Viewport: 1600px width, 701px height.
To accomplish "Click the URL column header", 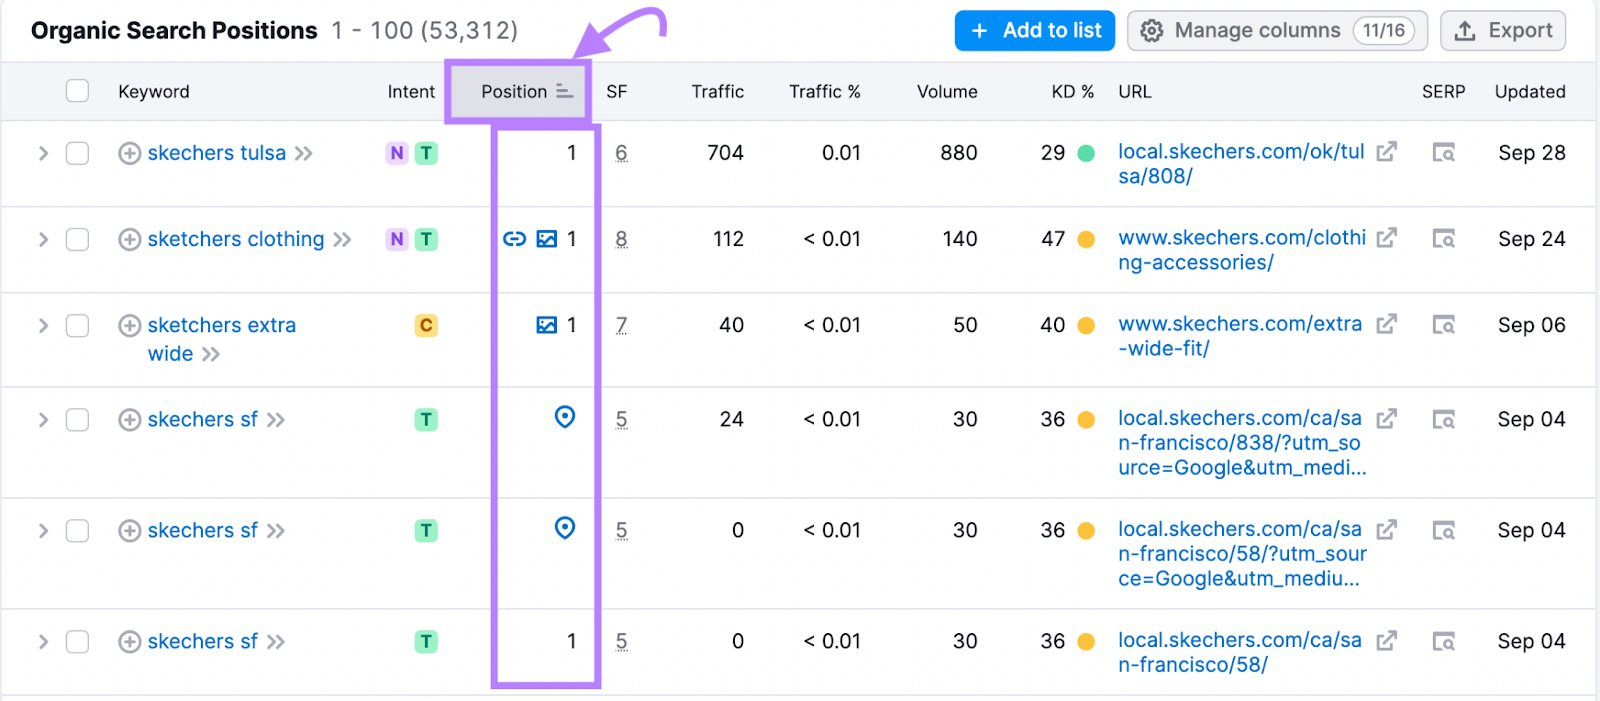I will pyautogui.click(x=1134, y=91).
